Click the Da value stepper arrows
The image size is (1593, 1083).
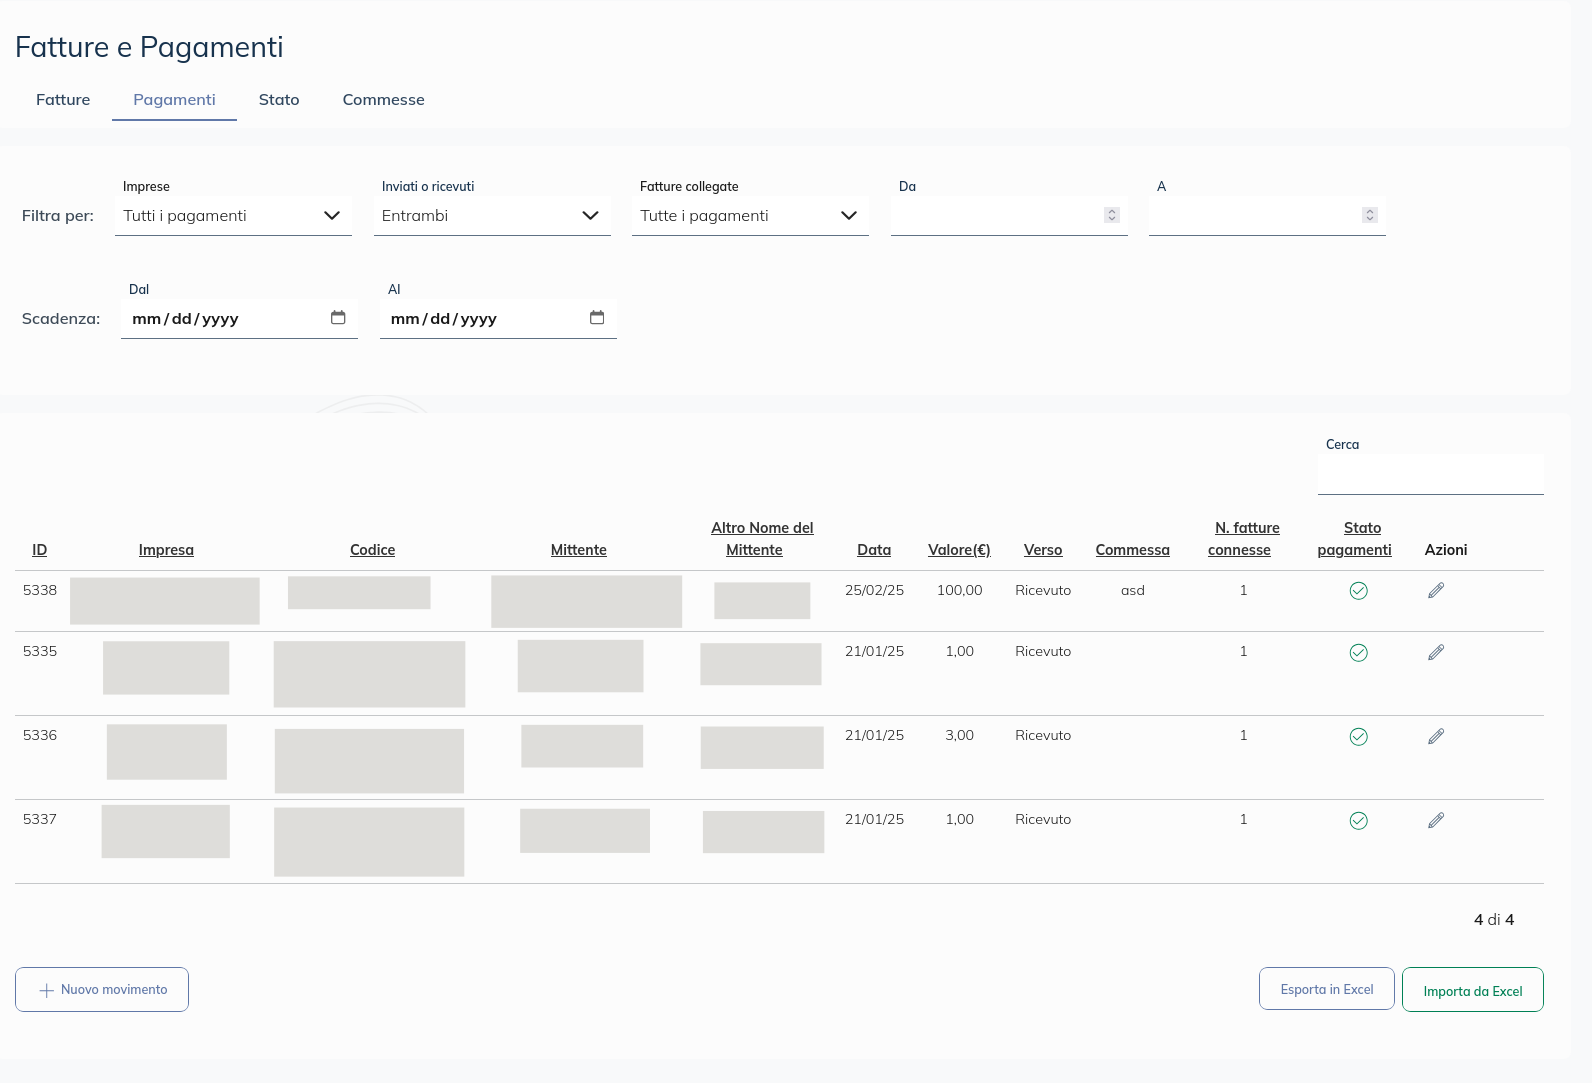click(x=1111, y=215)
